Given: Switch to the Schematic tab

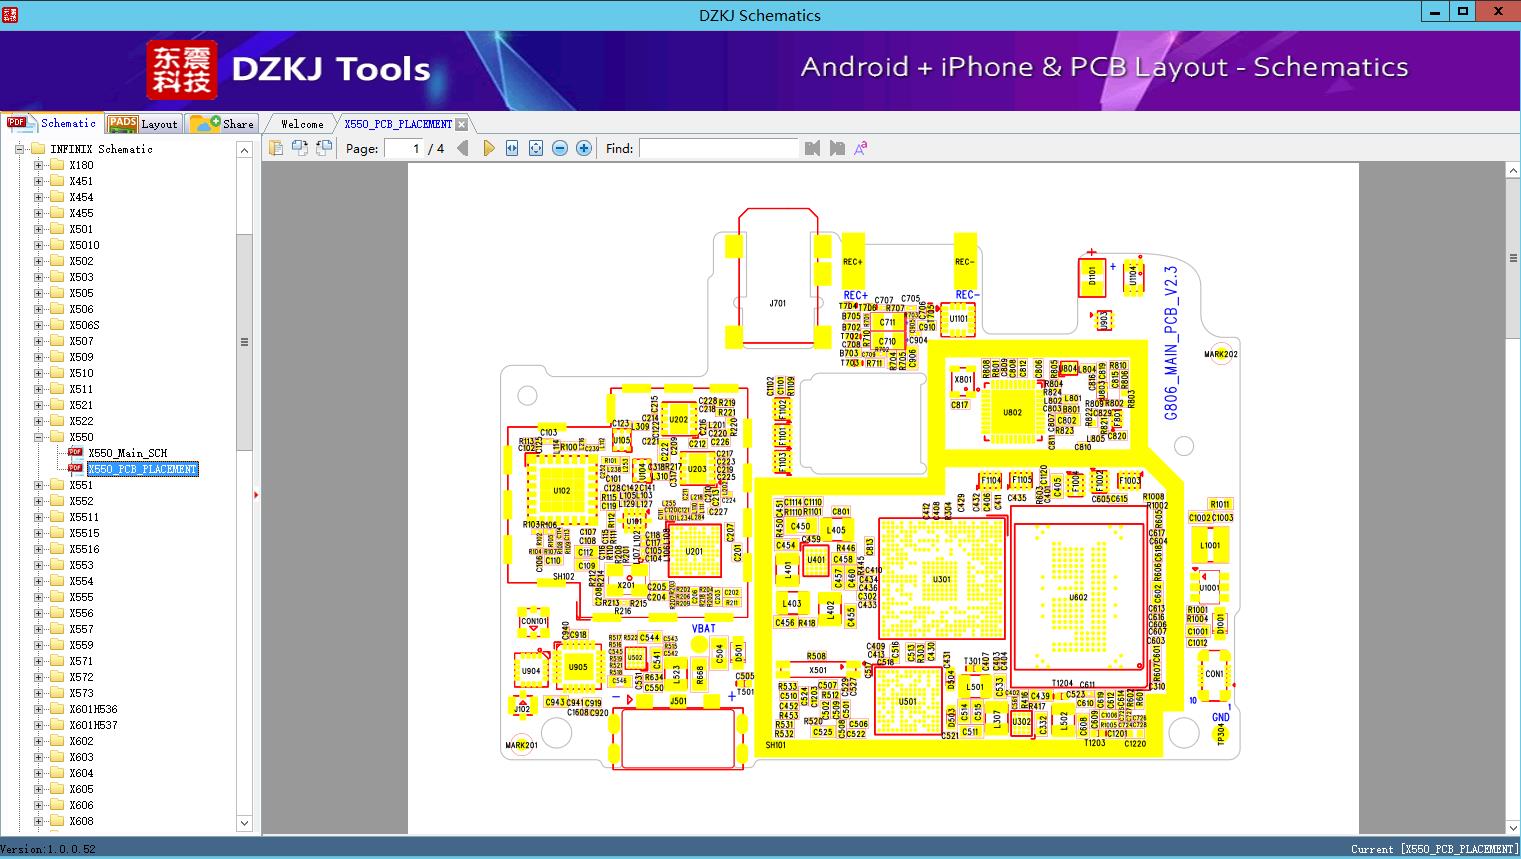Looking at the screenshot, I should [x=52, y=123].
